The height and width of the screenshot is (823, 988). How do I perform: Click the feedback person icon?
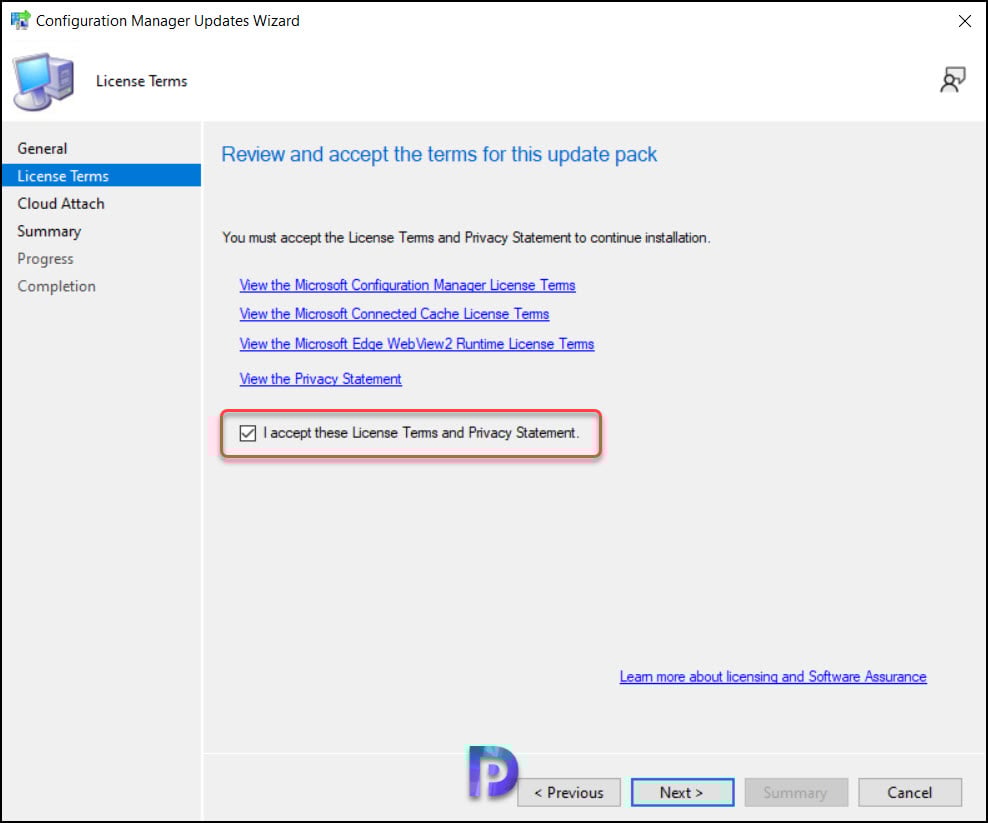pos(952,80)
